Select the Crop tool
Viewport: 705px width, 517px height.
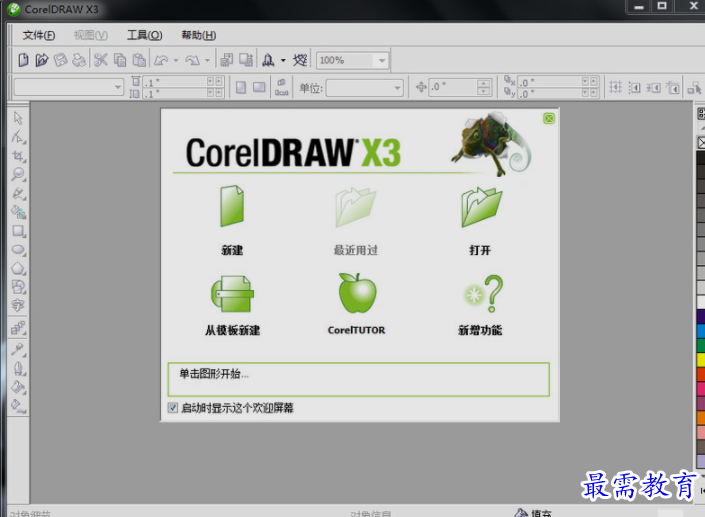18,156
